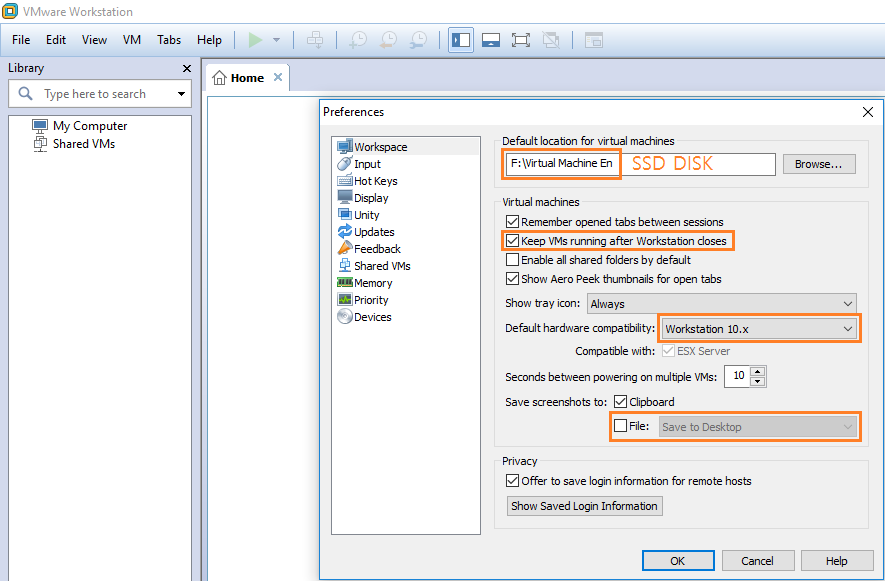The image size is (885, 581).
Task: Click the green Power On play button
Action: [x=255, y=40]
